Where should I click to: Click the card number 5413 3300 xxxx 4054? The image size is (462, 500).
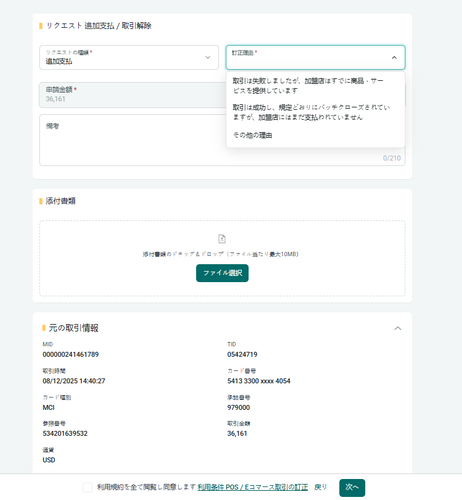(x=259, y=381)
